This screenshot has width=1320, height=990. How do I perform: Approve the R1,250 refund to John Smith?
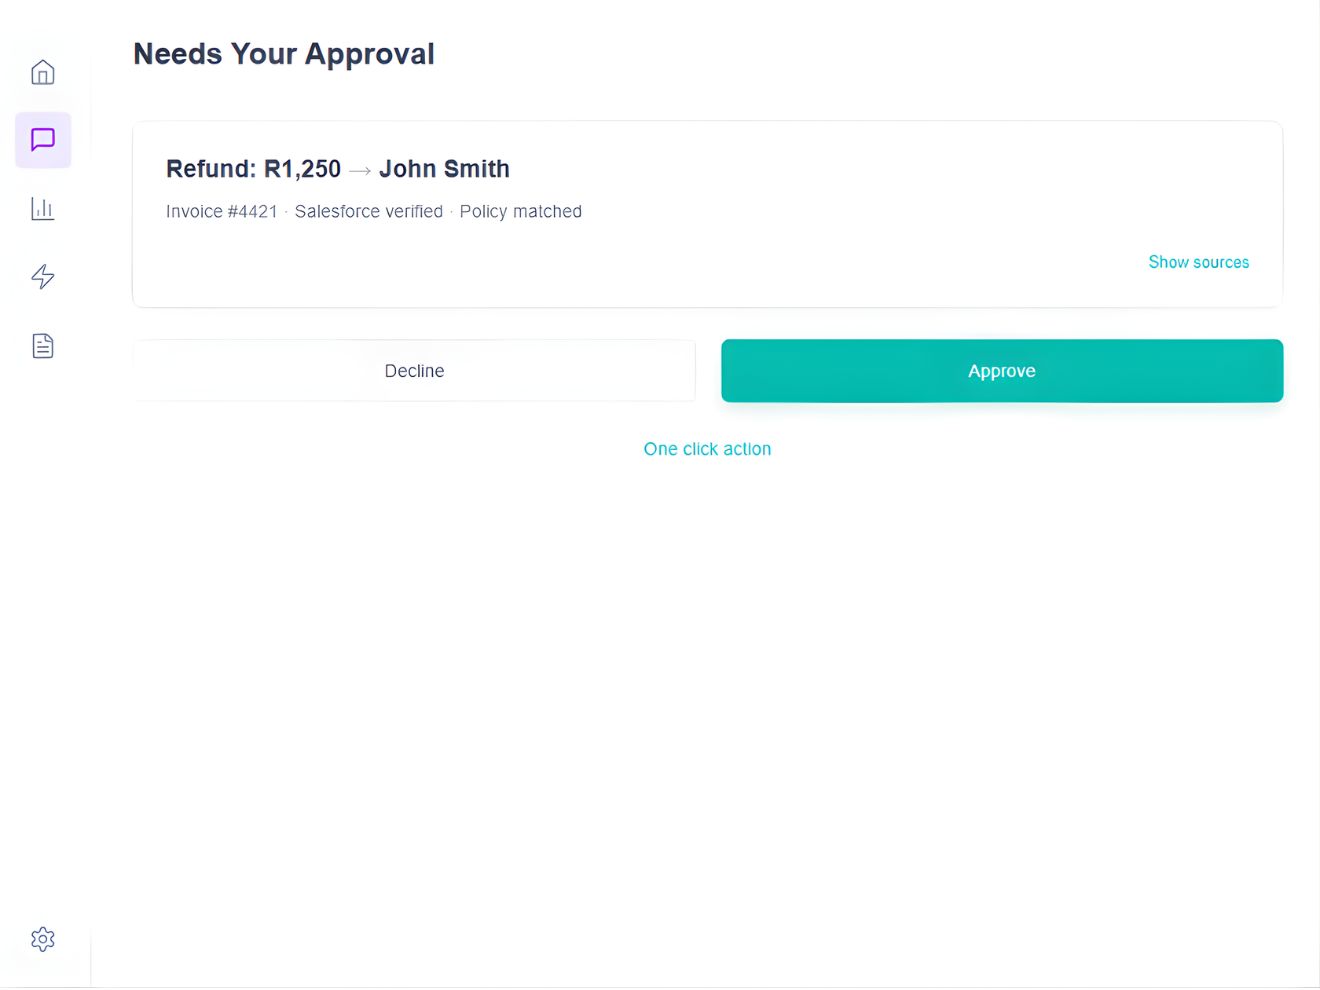pos(1001,370)
